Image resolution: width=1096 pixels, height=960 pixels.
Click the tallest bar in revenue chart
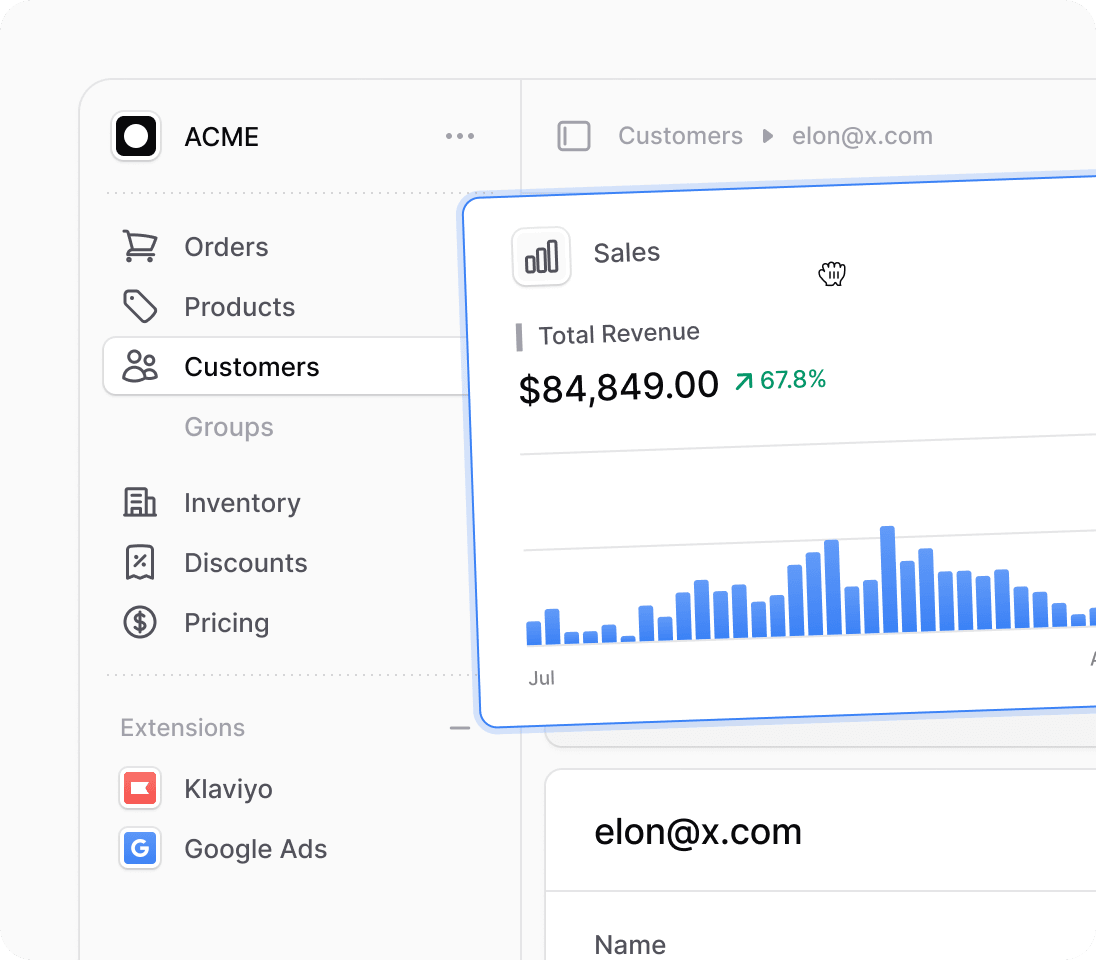[887, 580]
